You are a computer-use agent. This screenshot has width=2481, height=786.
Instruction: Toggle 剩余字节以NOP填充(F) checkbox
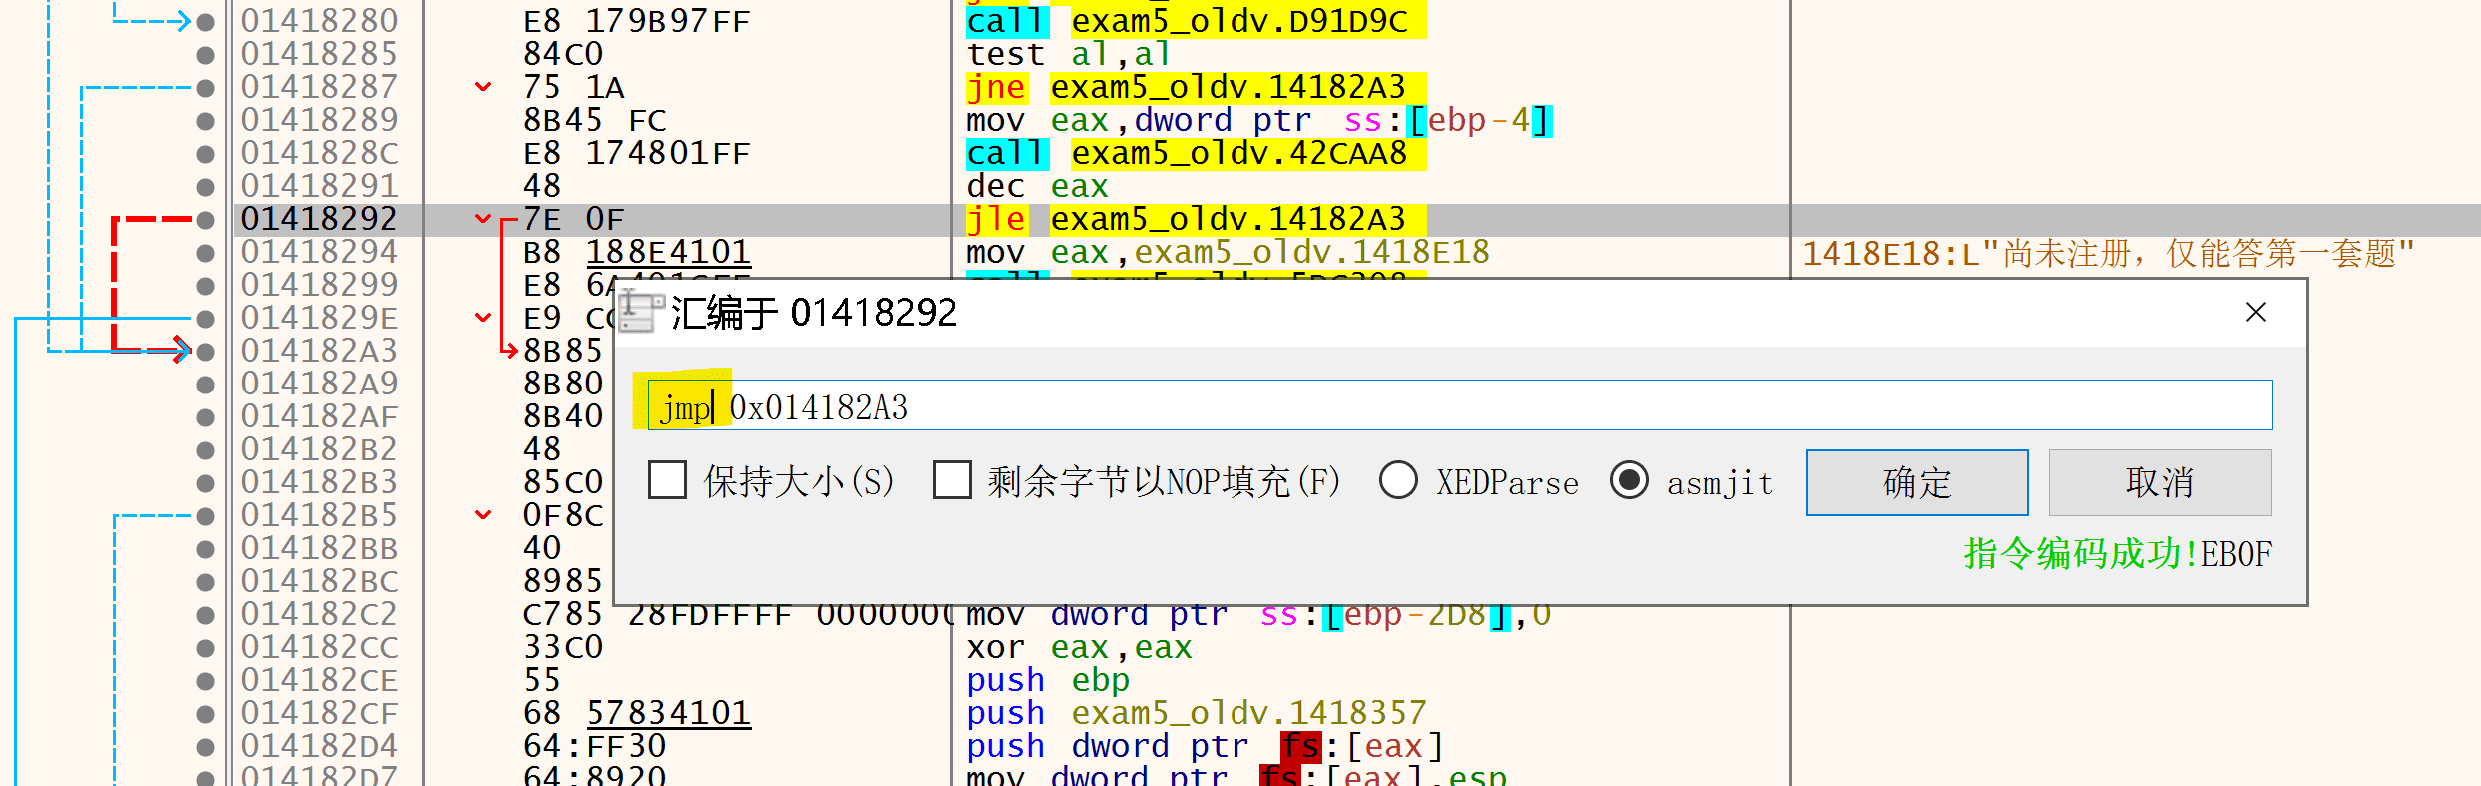coord(952,480)
